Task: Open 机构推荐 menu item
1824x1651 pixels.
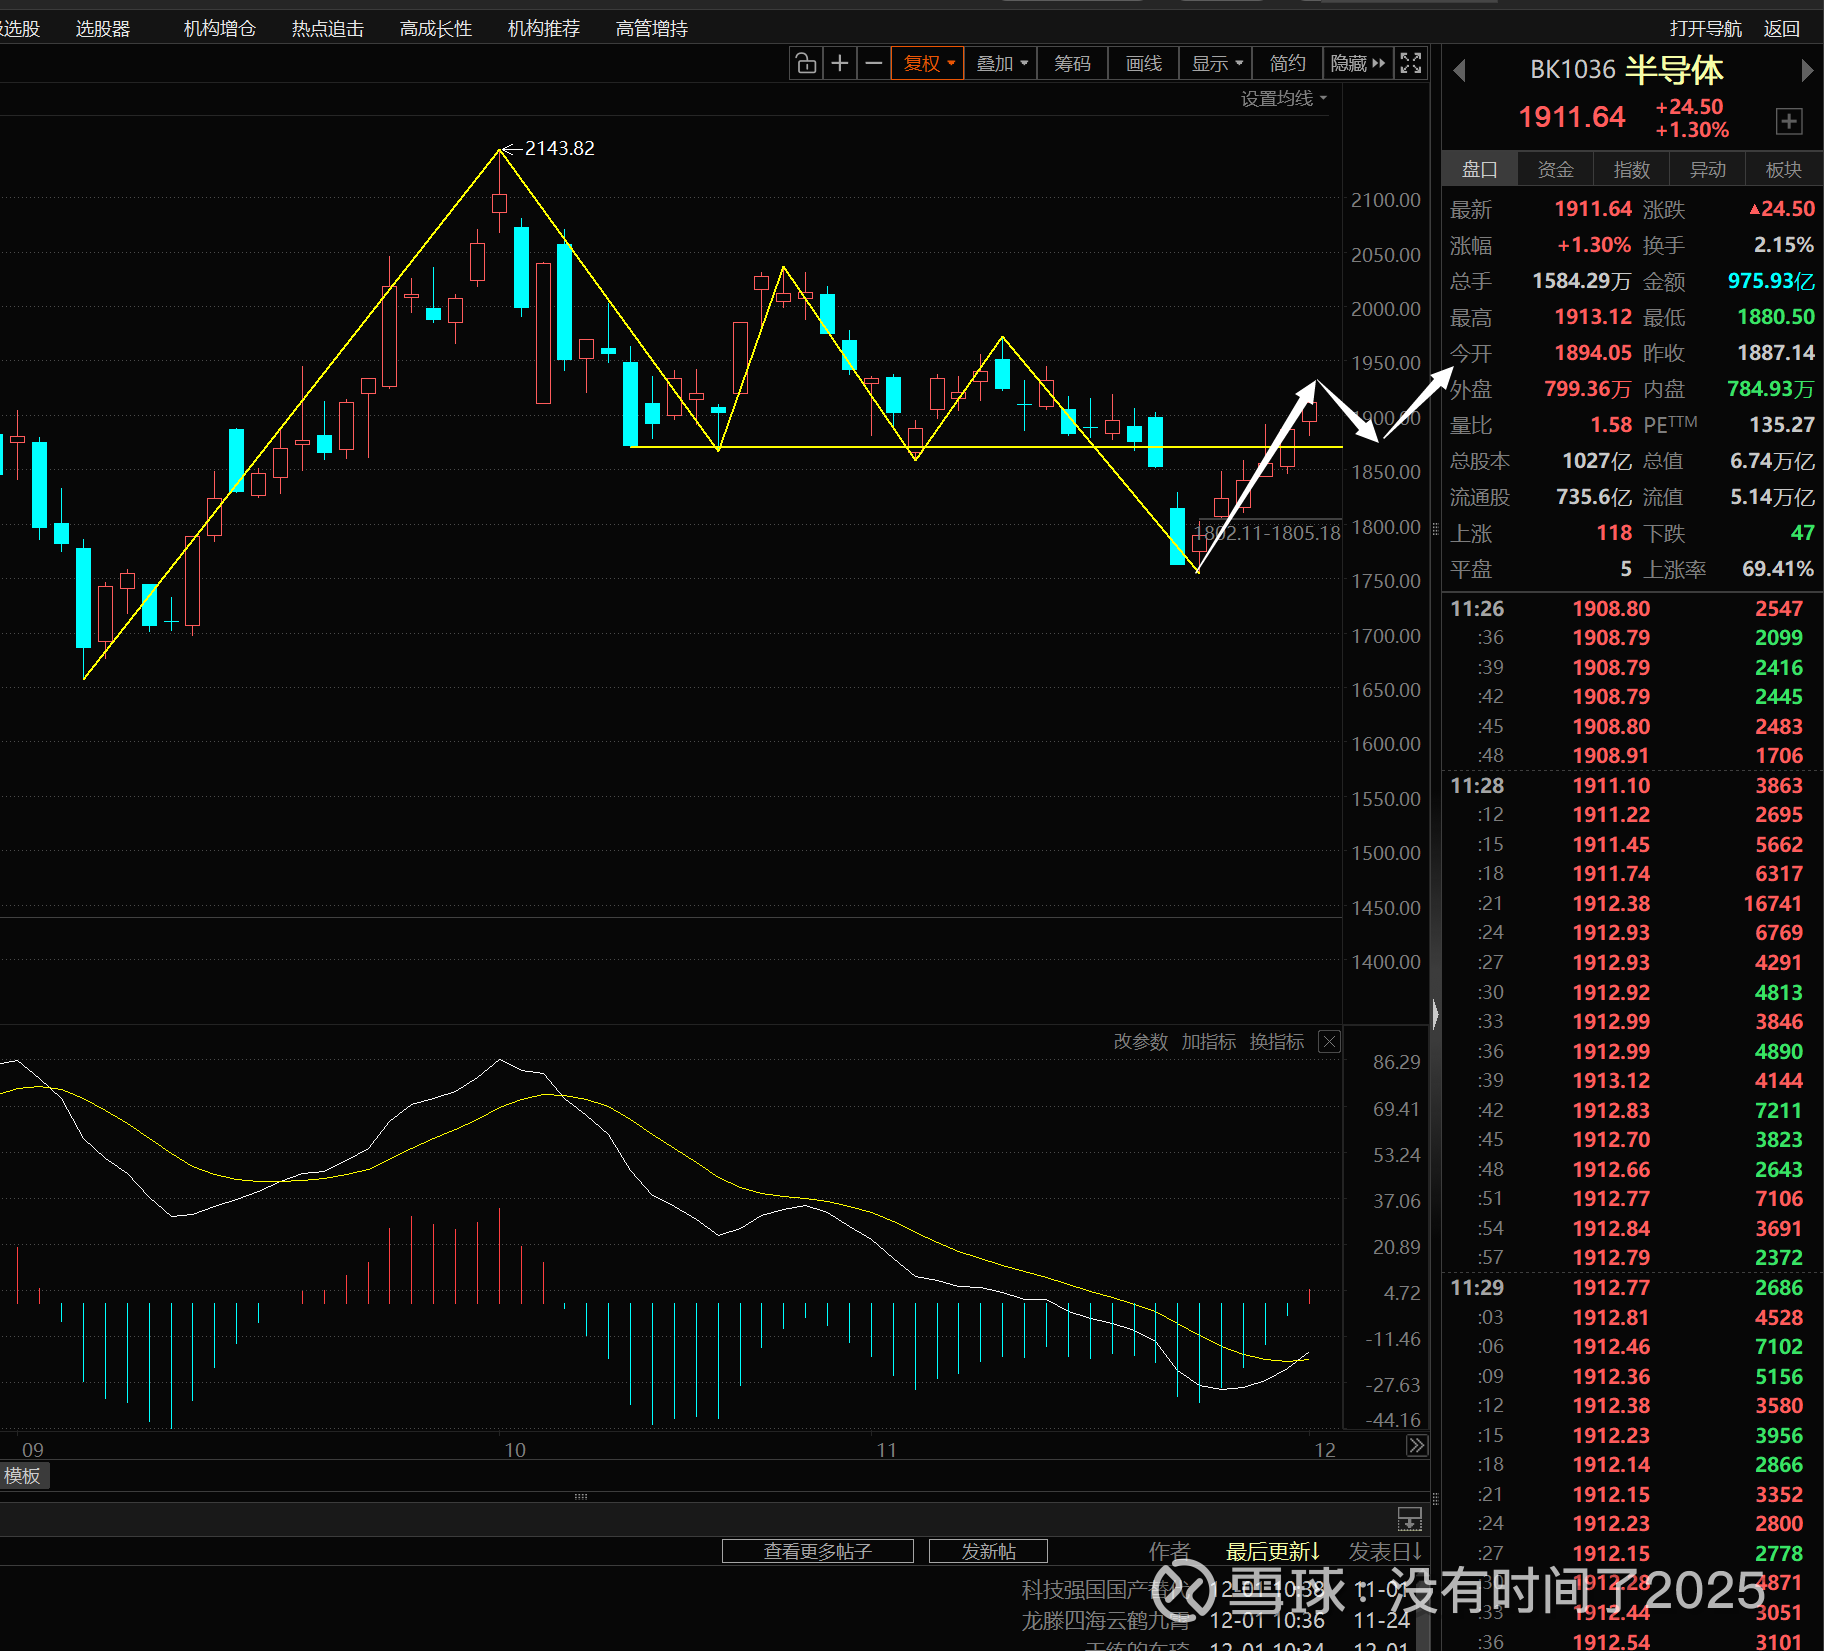Action: (x=544, y=29)
